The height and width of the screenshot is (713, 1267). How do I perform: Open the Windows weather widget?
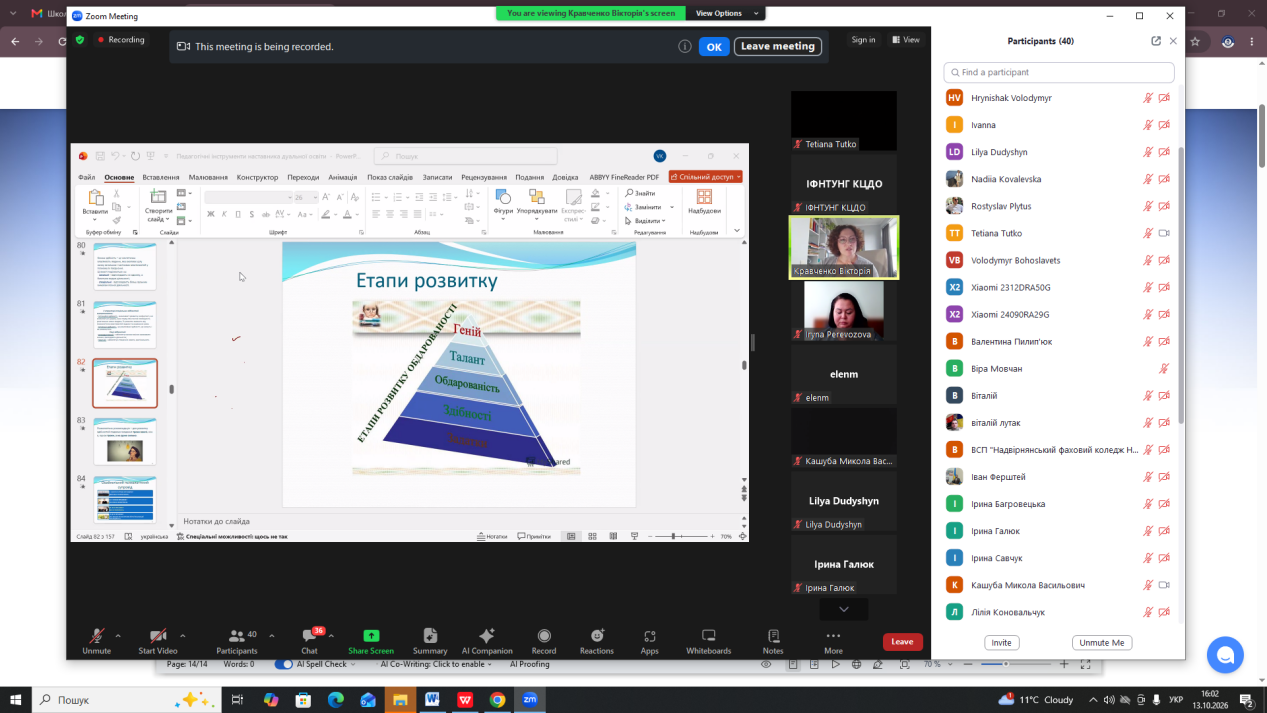tap(1036, 700)
